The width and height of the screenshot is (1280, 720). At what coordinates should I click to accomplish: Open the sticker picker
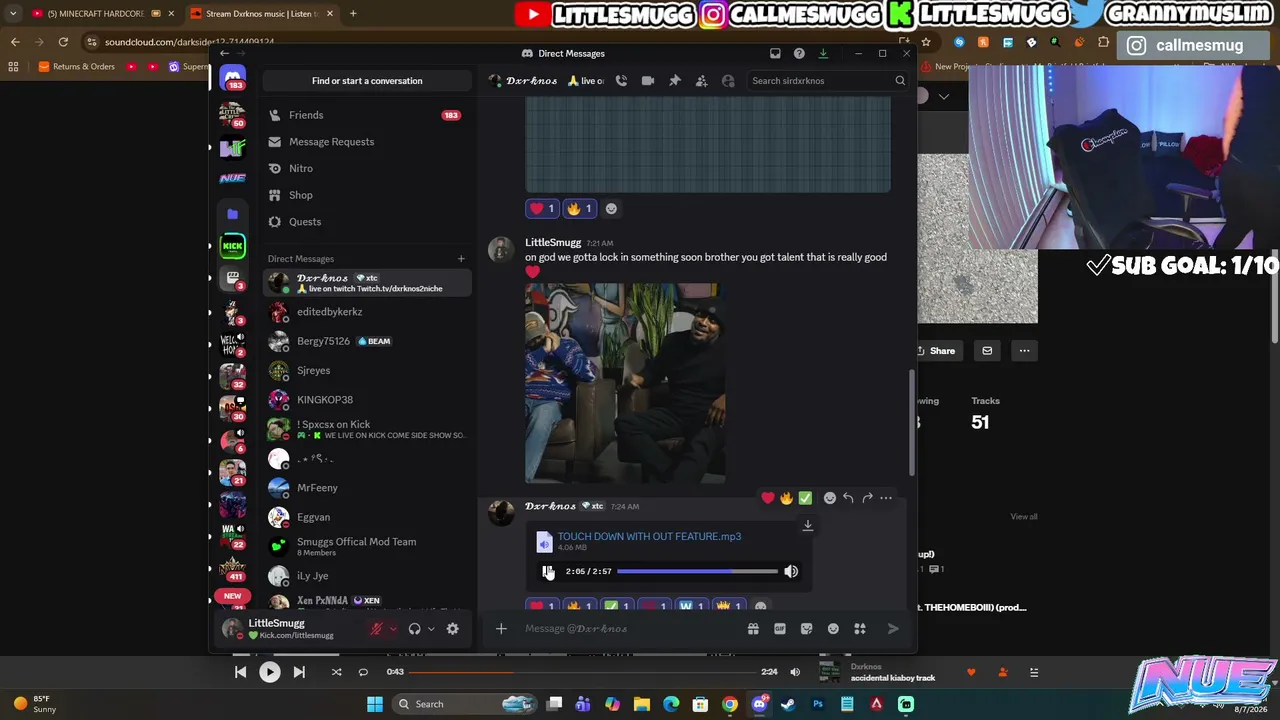click(x=806, y=629)
